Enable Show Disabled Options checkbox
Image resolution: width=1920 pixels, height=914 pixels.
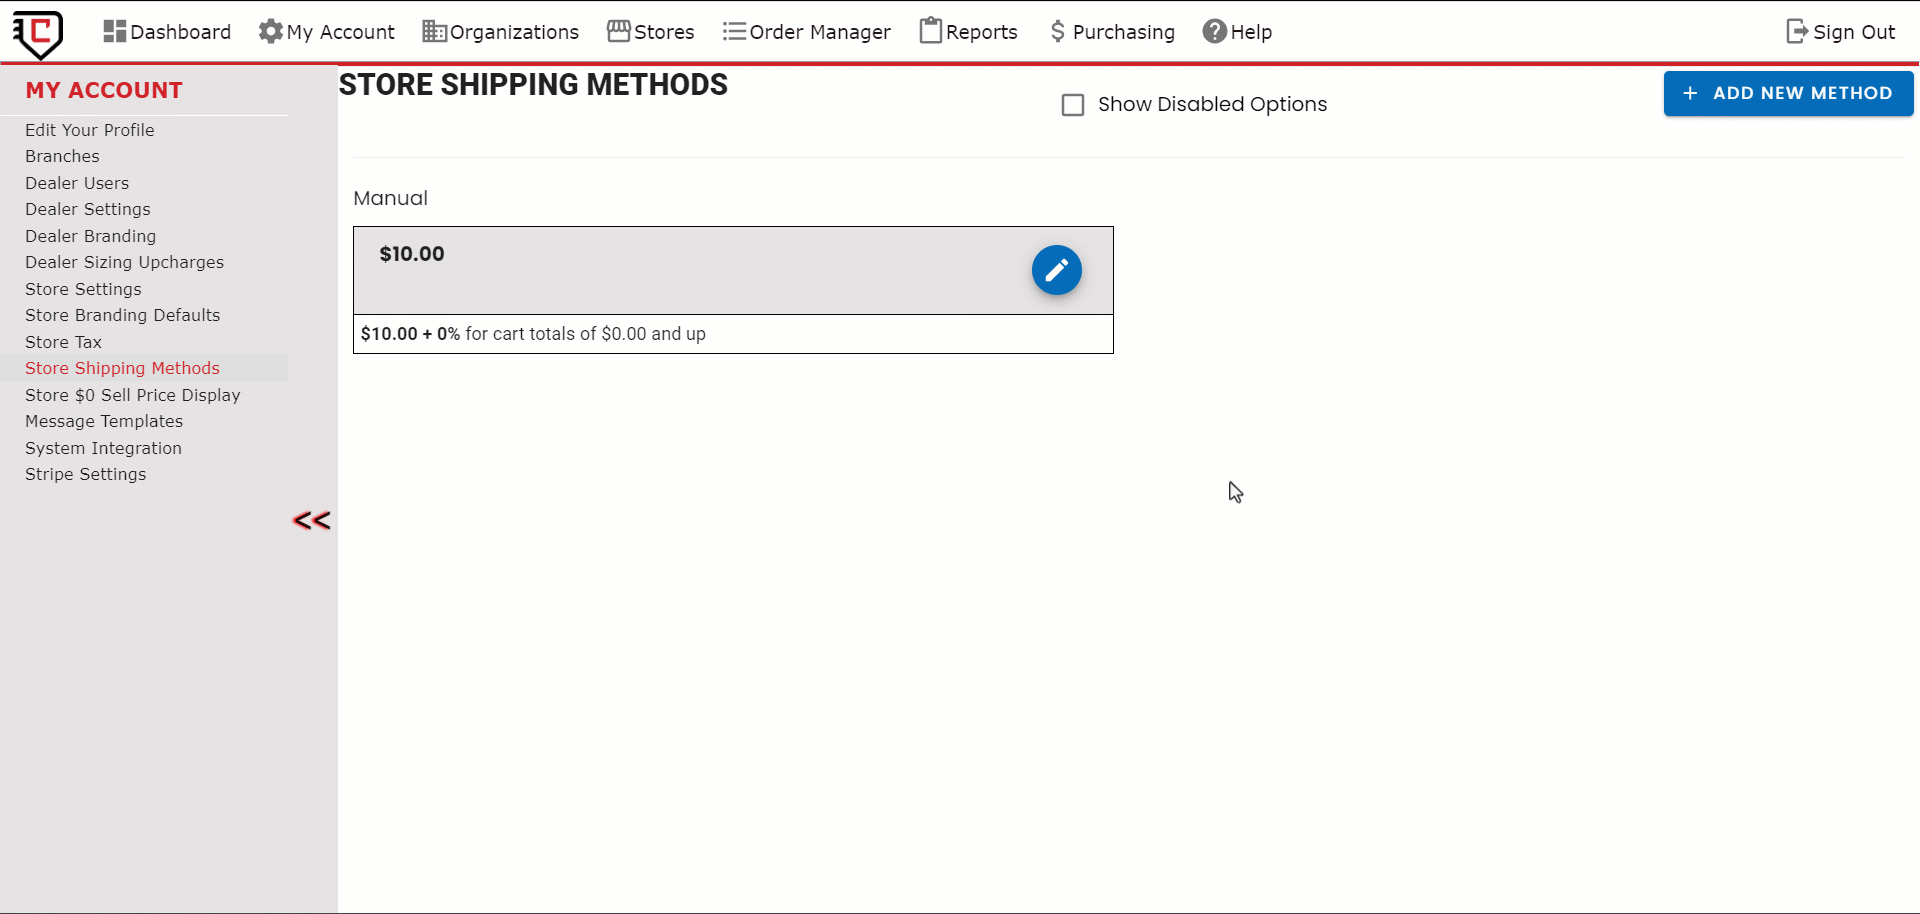(1073, 105)
